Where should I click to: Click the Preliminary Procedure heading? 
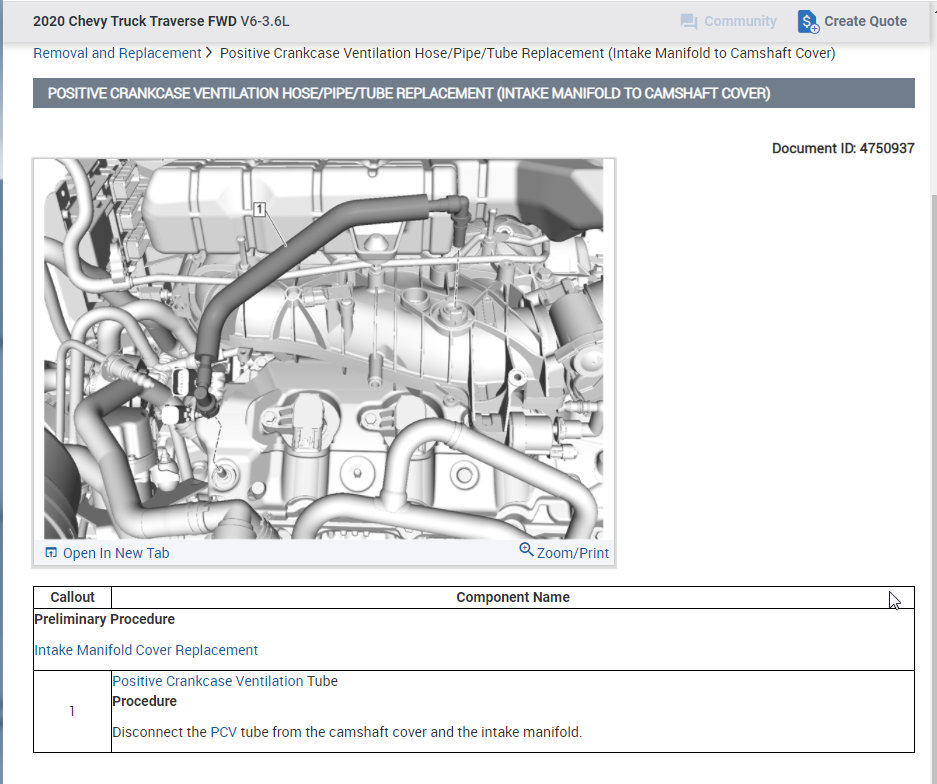[104, 619]
